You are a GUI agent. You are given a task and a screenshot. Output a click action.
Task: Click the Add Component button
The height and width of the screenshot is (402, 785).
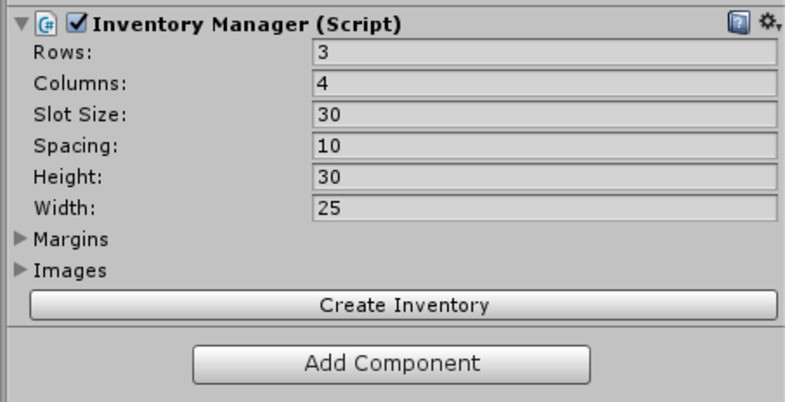(x=391, y=364)
